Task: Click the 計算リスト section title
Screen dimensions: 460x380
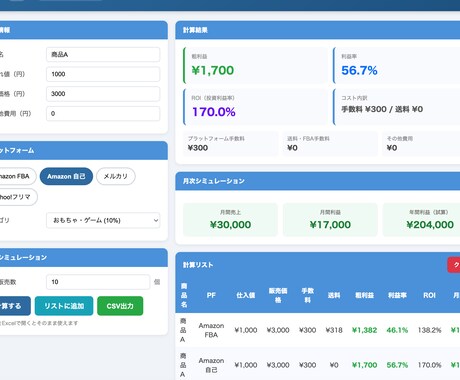Action: [198, 265]
